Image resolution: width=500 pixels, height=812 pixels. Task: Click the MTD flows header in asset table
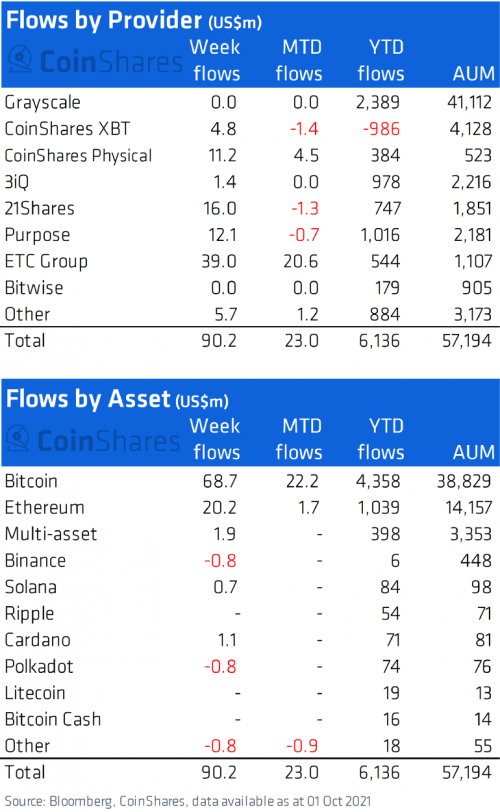pos(299,439)
